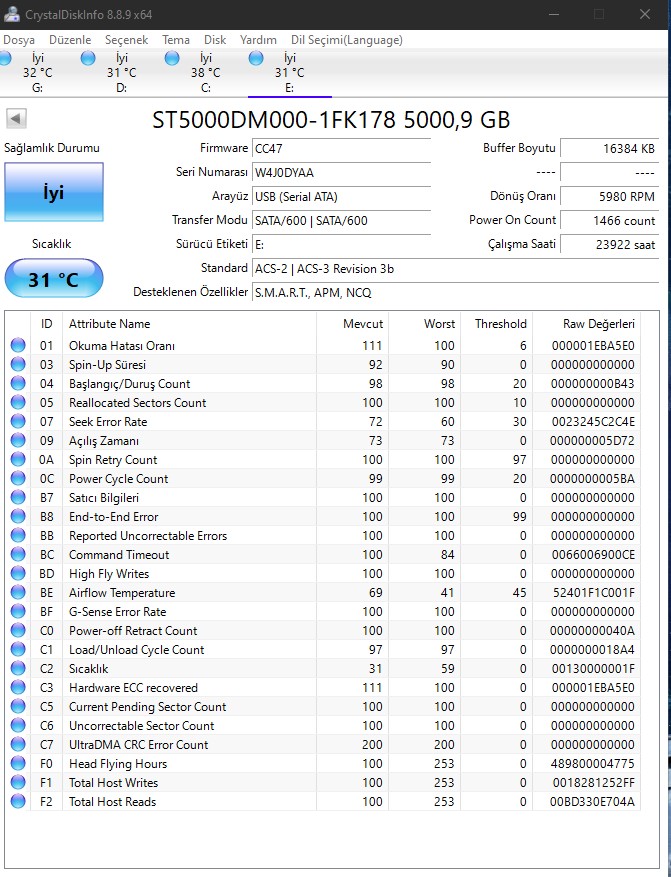Select drive C: status icon
The image size is (671, 877).
click(x=172, y=58)
